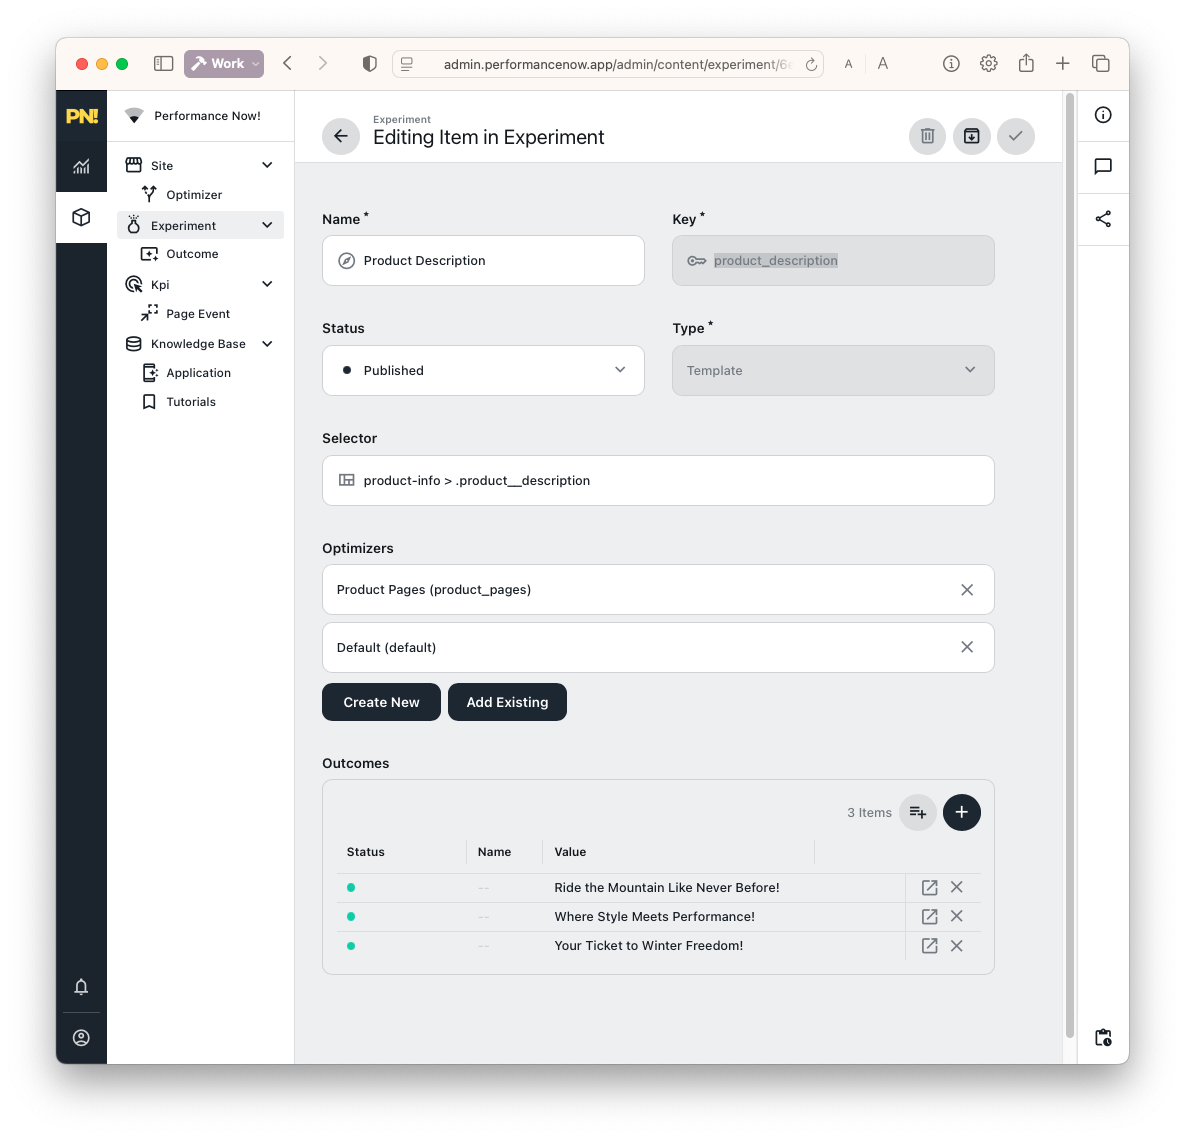
Task: Increase text size with large A
Action: (883, 63)
